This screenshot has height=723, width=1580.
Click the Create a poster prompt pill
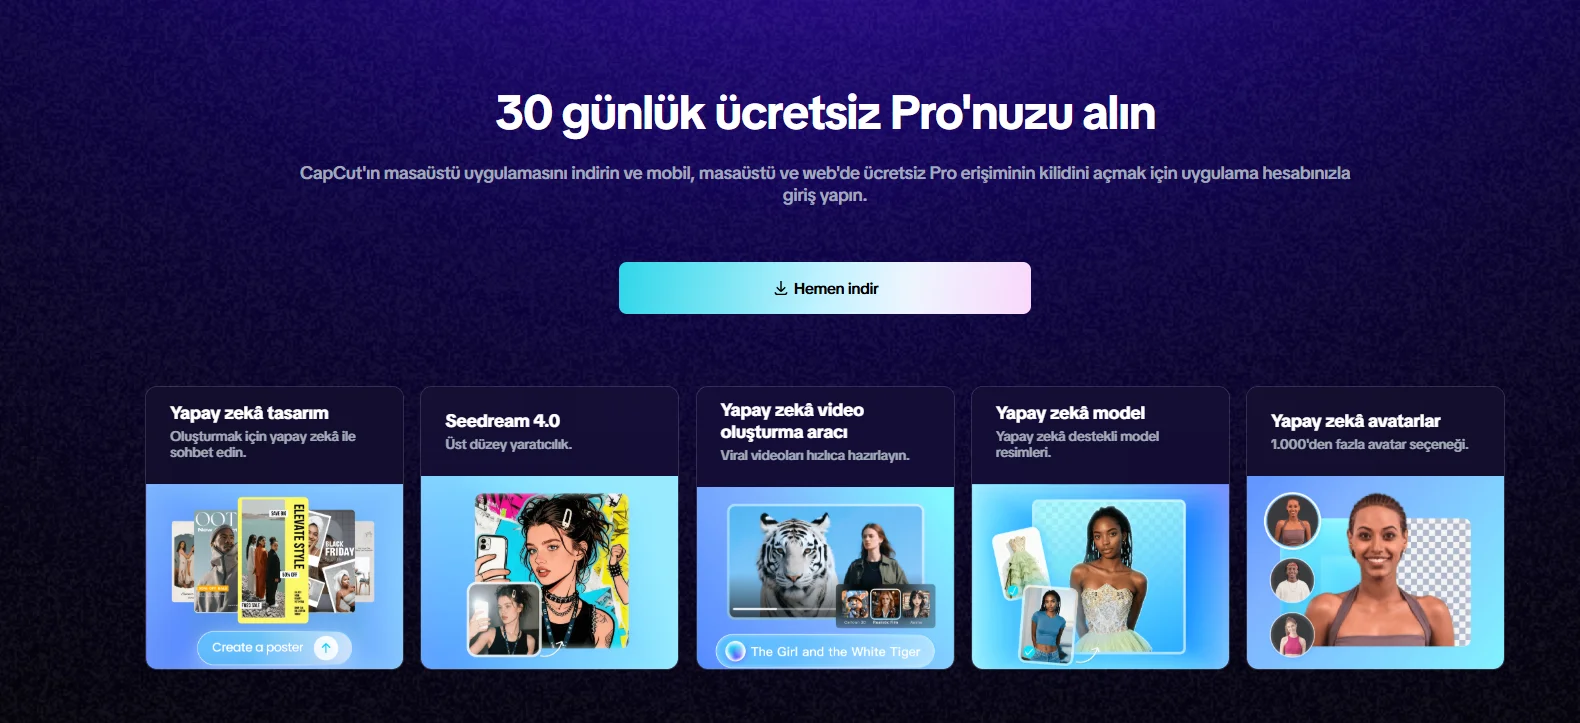275,648
